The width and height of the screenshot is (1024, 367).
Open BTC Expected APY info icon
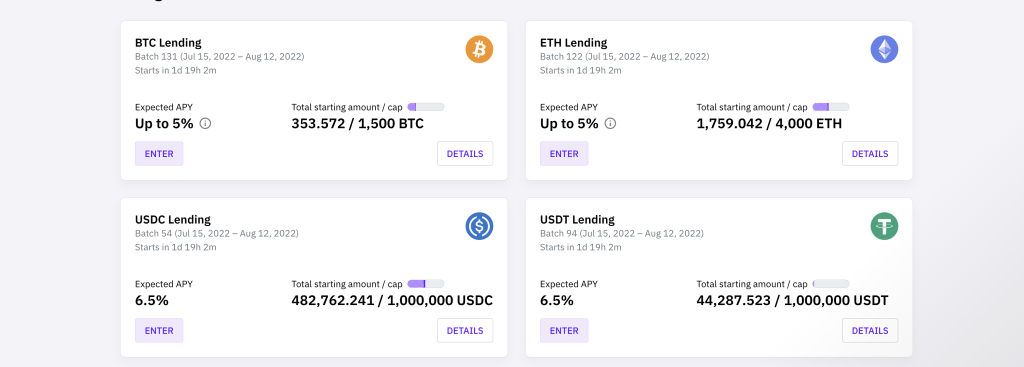click(205, 123)
